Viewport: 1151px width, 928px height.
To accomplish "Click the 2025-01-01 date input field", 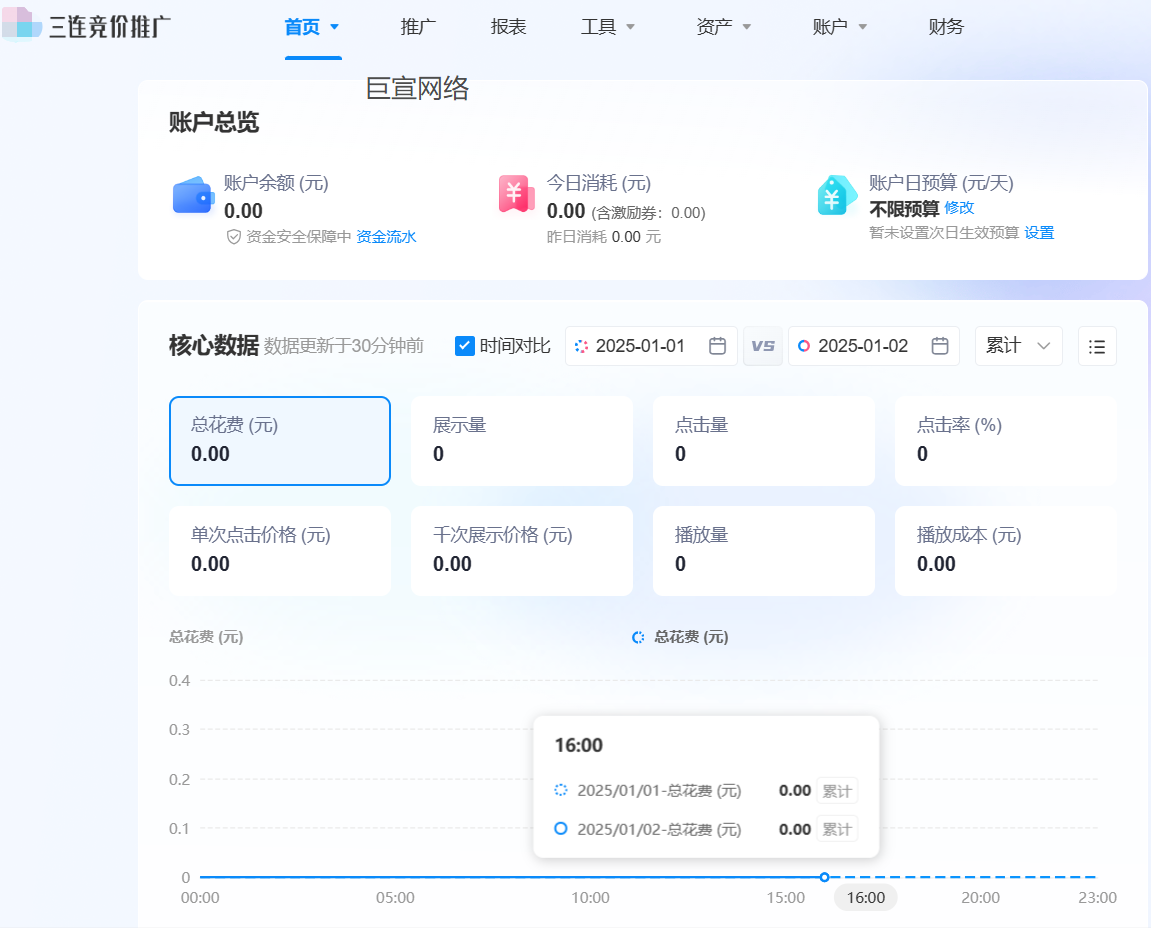I will [x=651, y=346].
